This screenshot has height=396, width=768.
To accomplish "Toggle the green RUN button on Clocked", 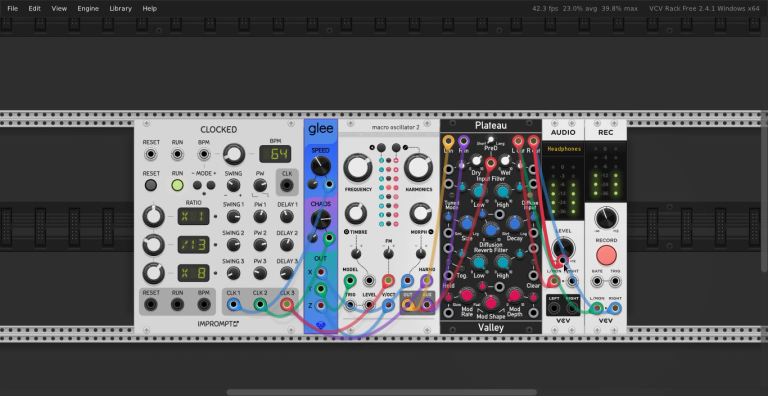I will pos(177,185).
